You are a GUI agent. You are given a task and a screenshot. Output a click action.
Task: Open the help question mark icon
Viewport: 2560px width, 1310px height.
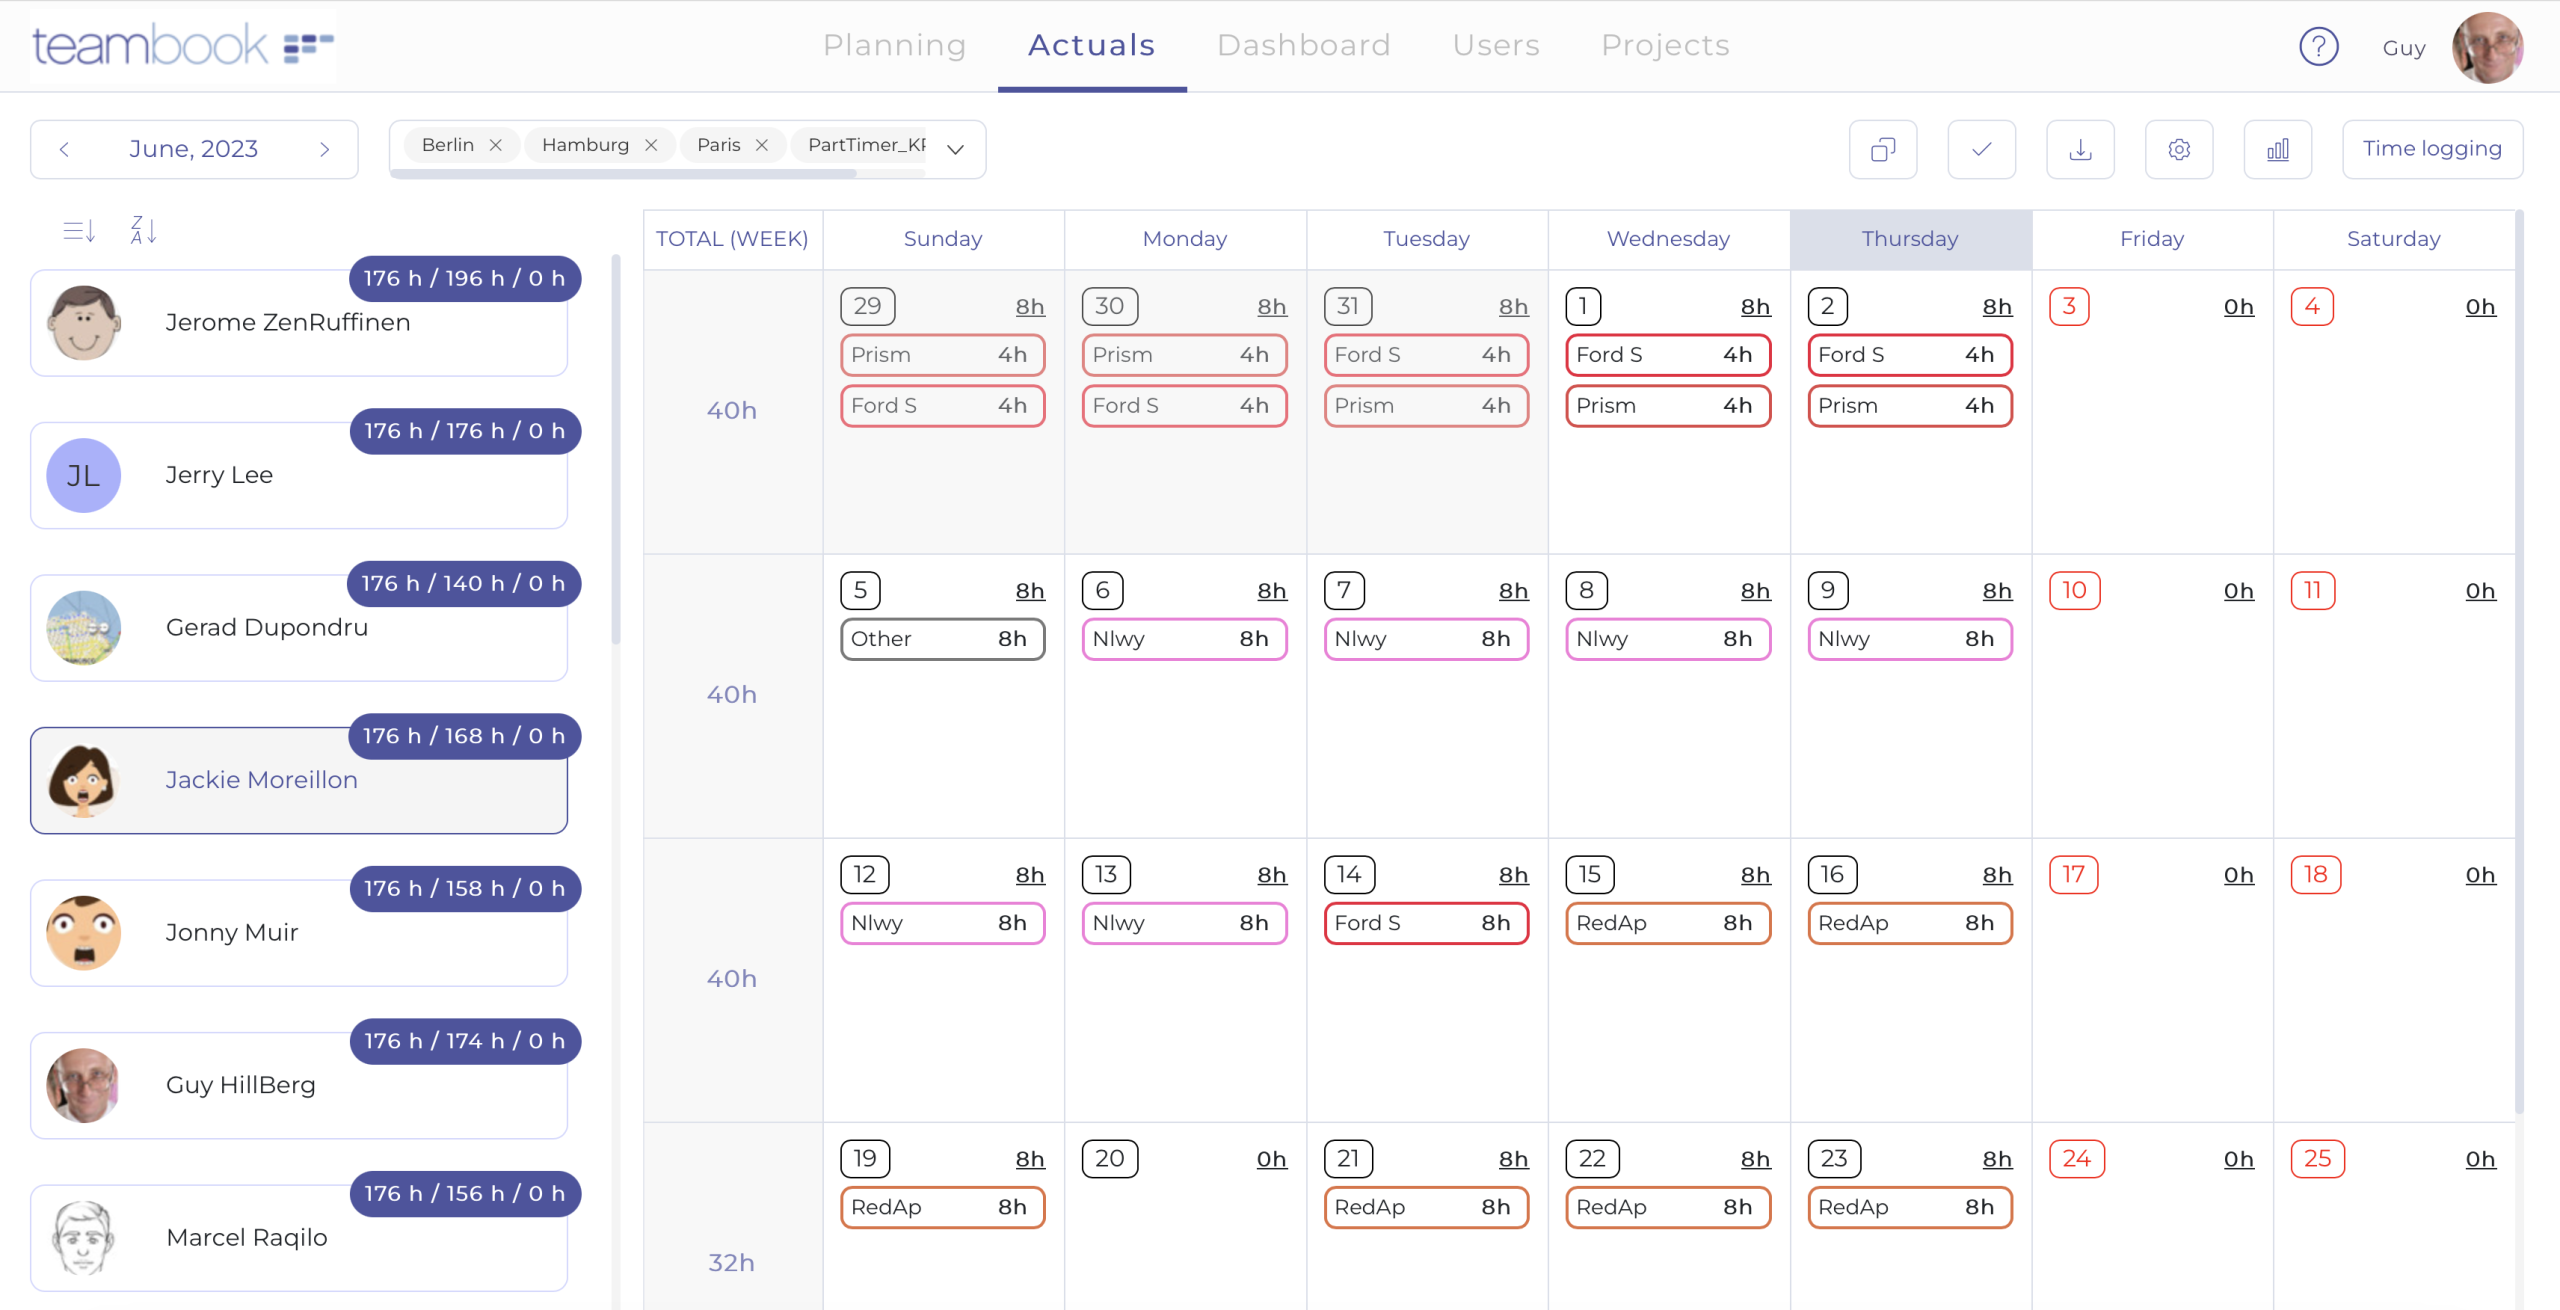[x=2318, y=46]
